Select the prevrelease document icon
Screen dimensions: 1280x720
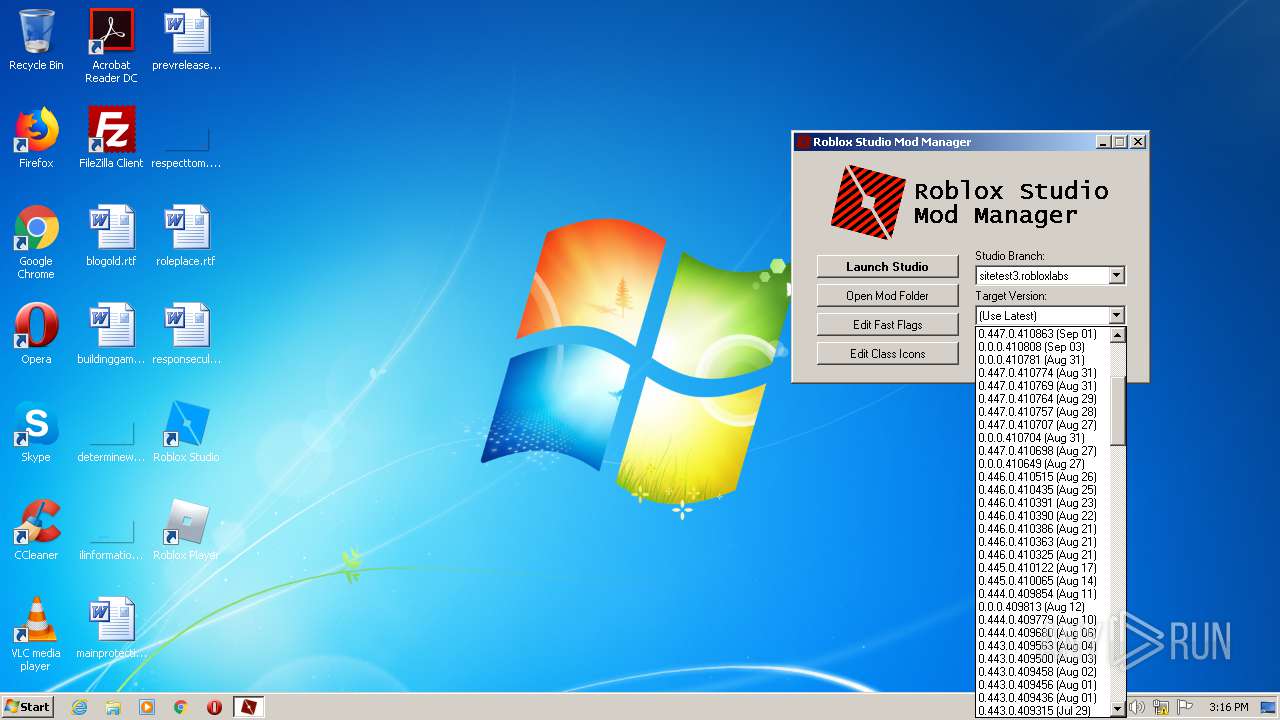coord(186,41)
